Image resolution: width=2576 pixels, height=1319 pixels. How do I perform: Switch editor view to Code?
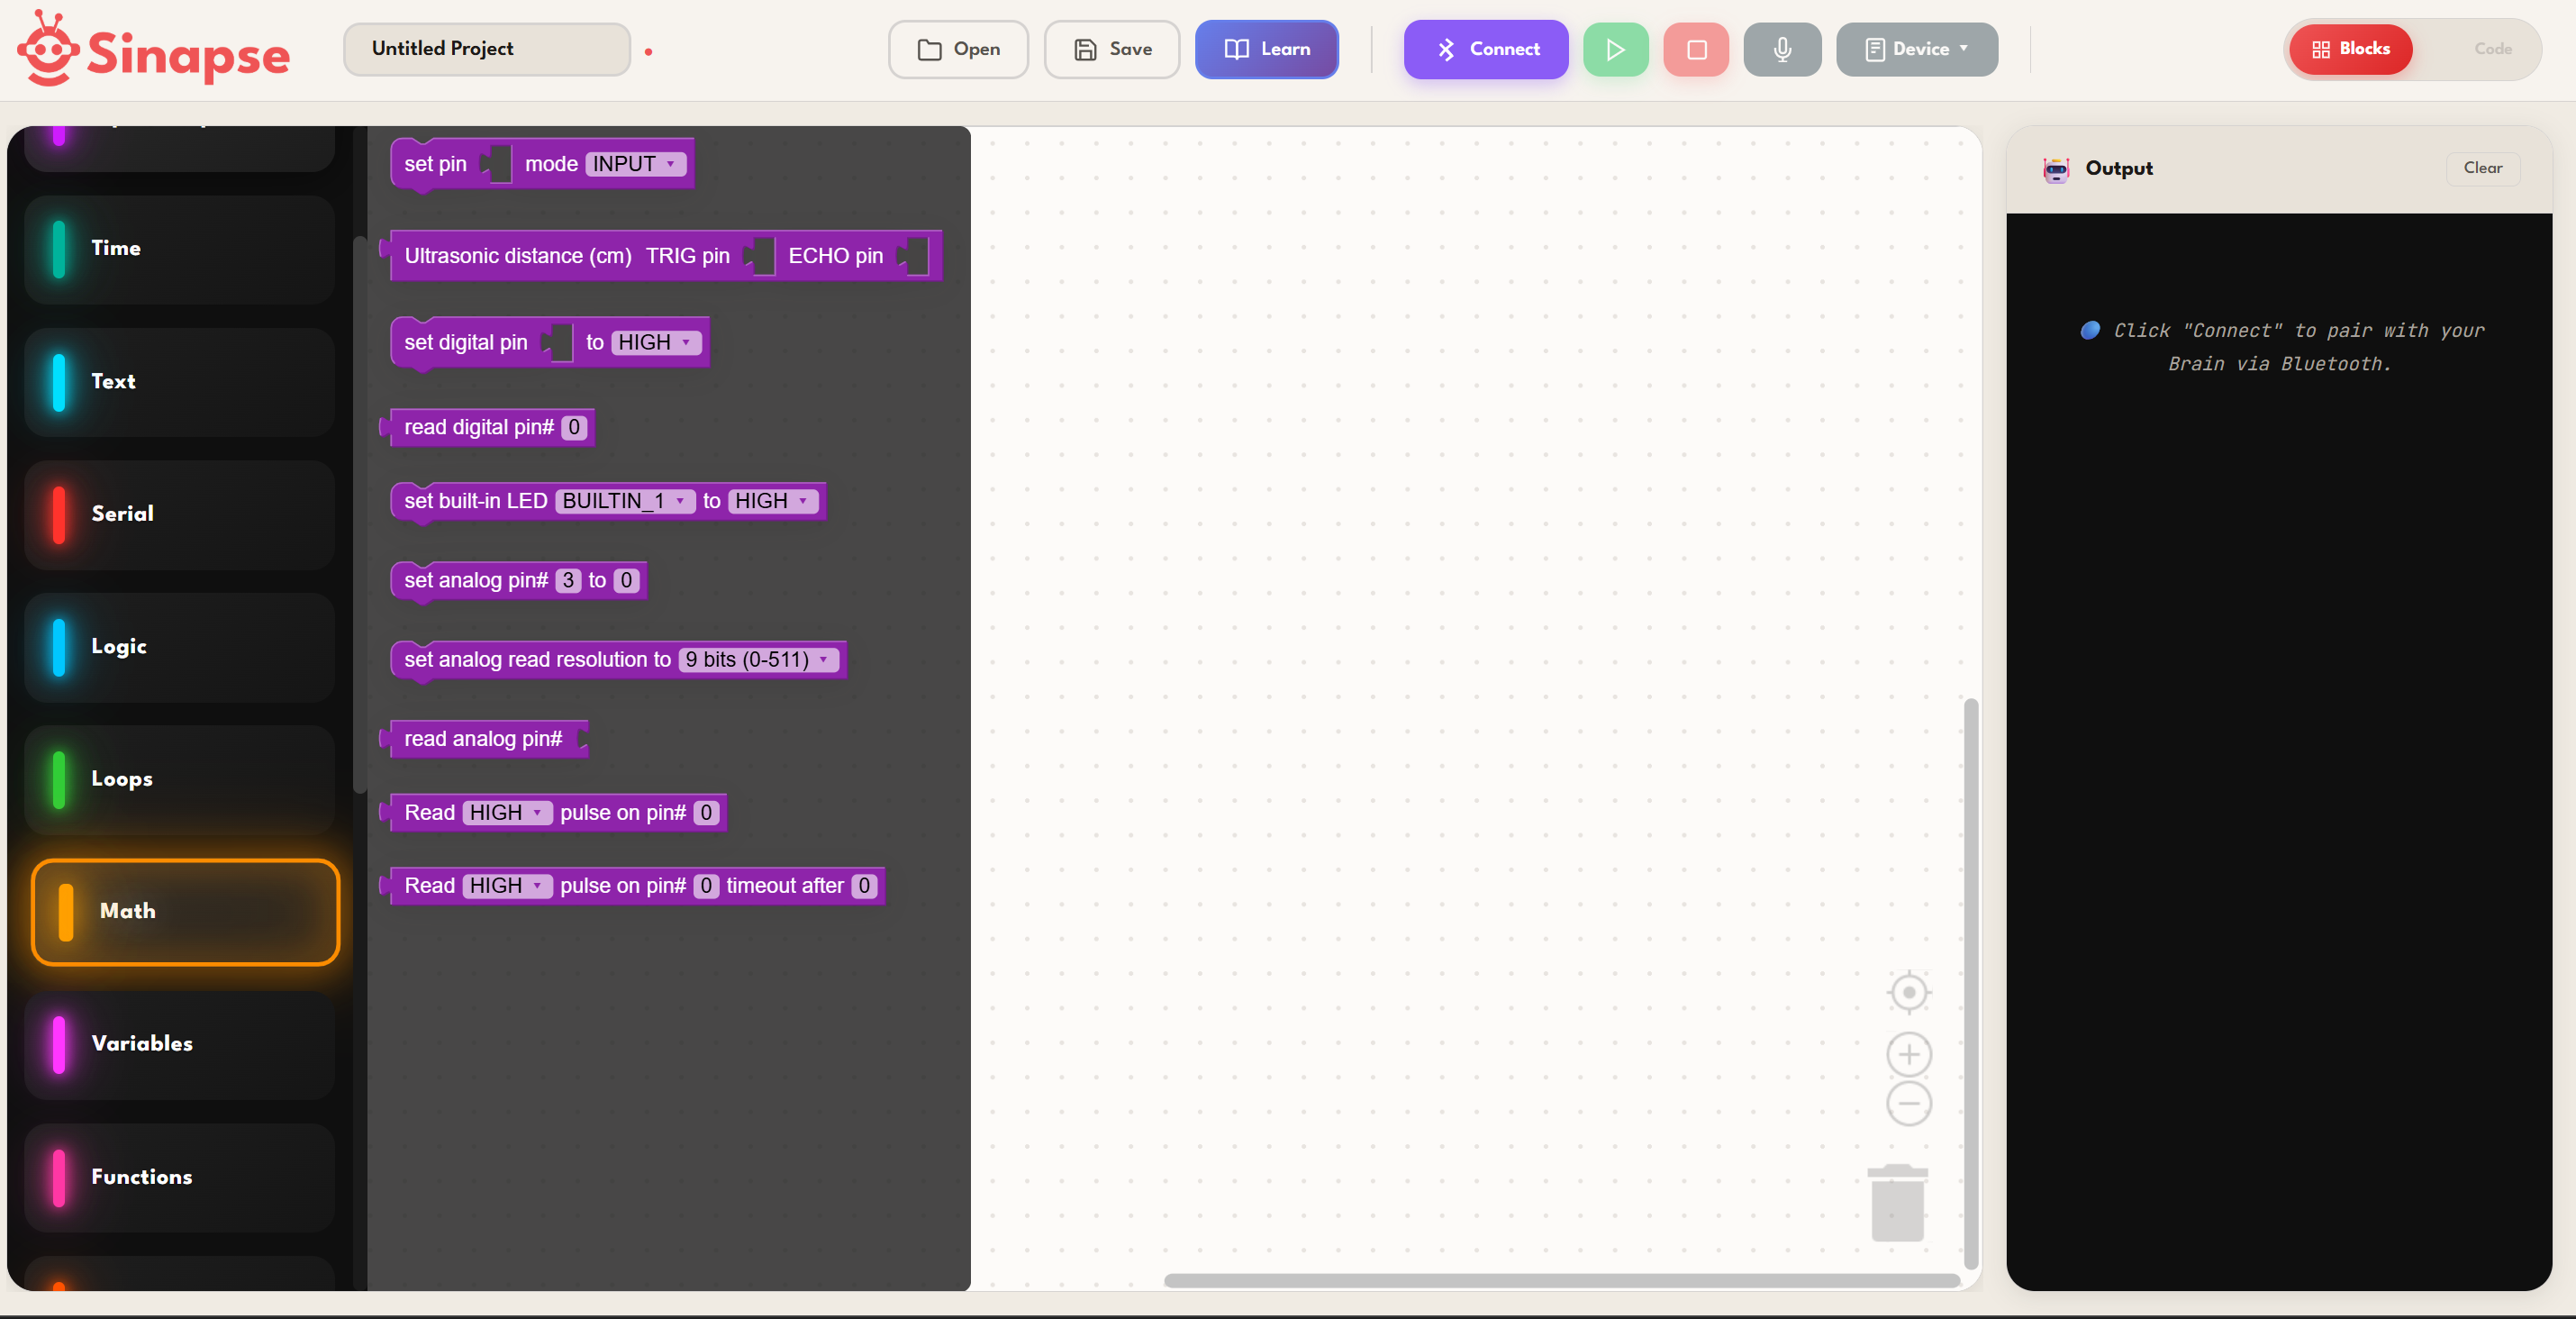tap(2492, 49)
